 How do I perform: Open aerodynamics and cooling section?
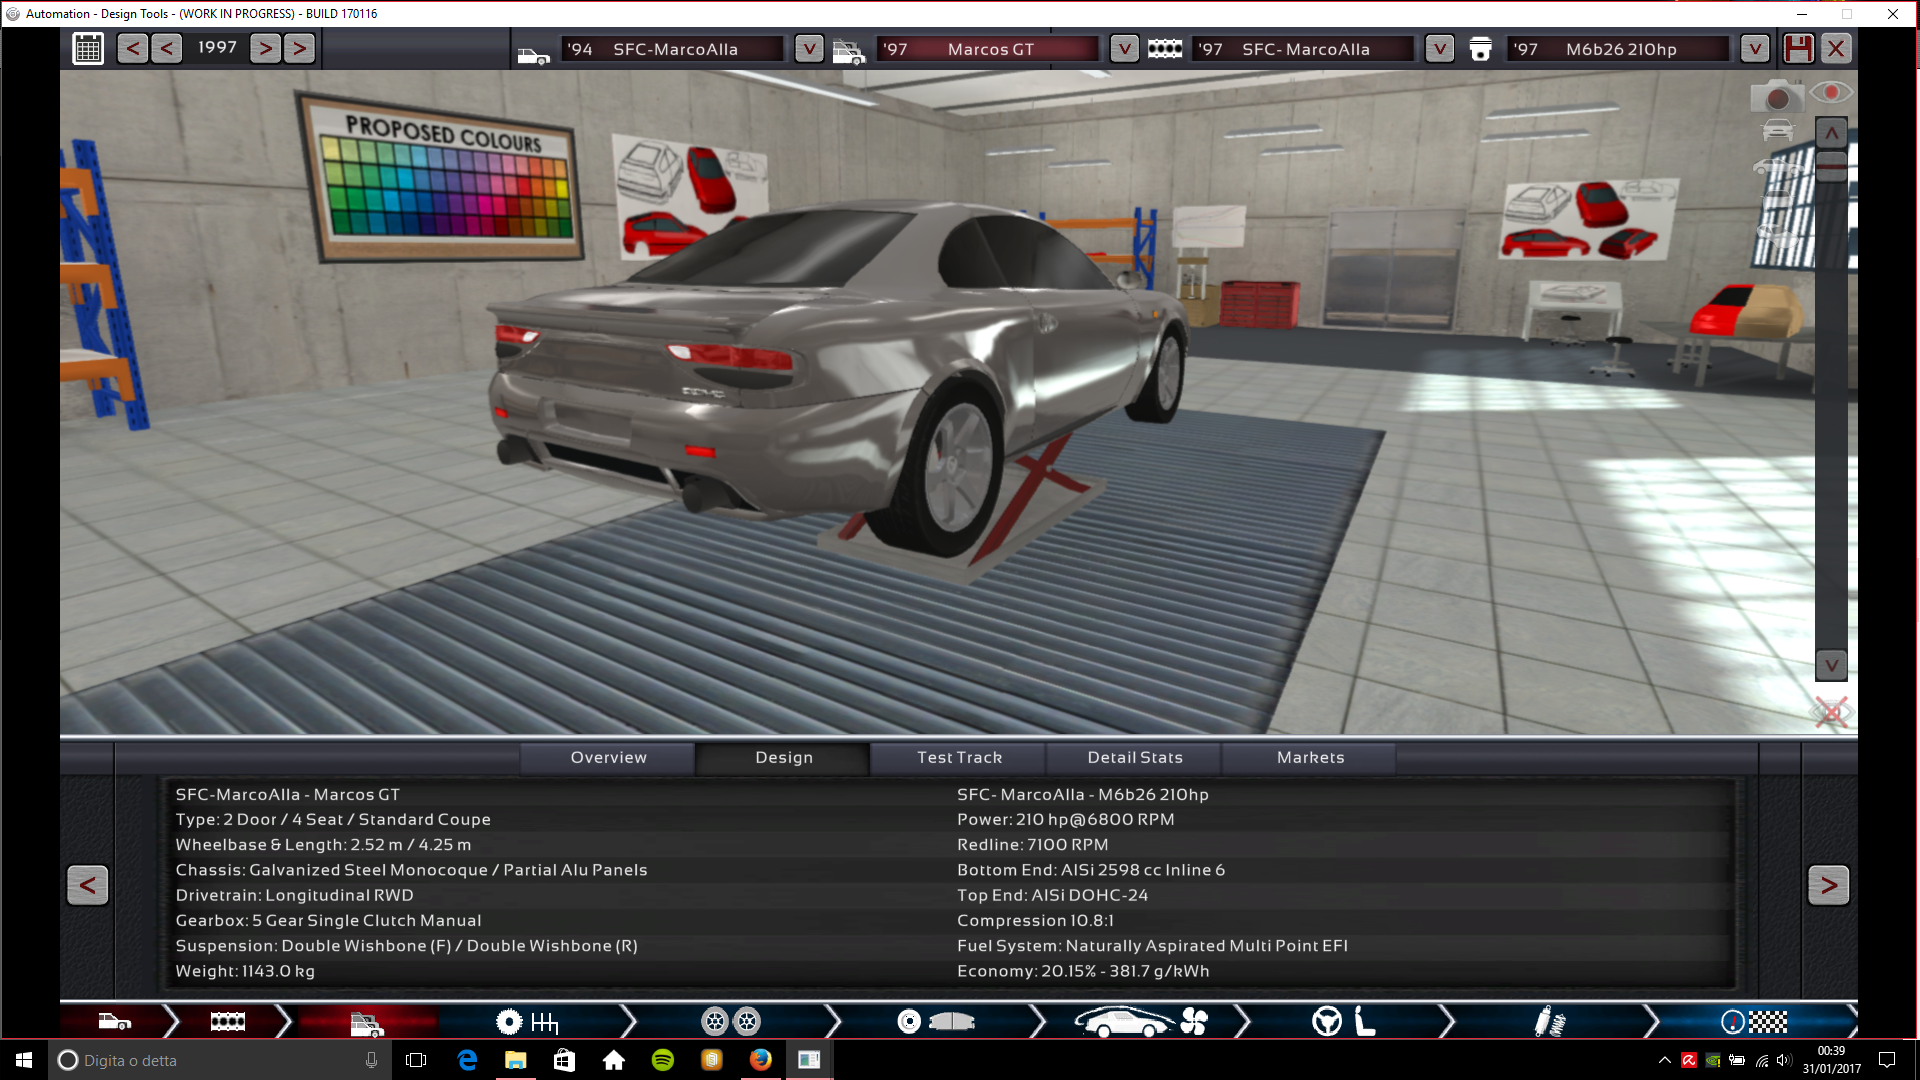1140,1021
